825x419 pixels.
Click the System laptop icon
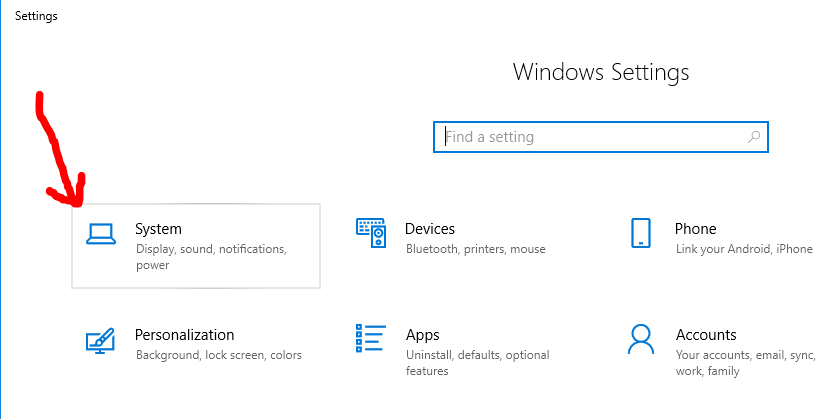pos(101,234)
